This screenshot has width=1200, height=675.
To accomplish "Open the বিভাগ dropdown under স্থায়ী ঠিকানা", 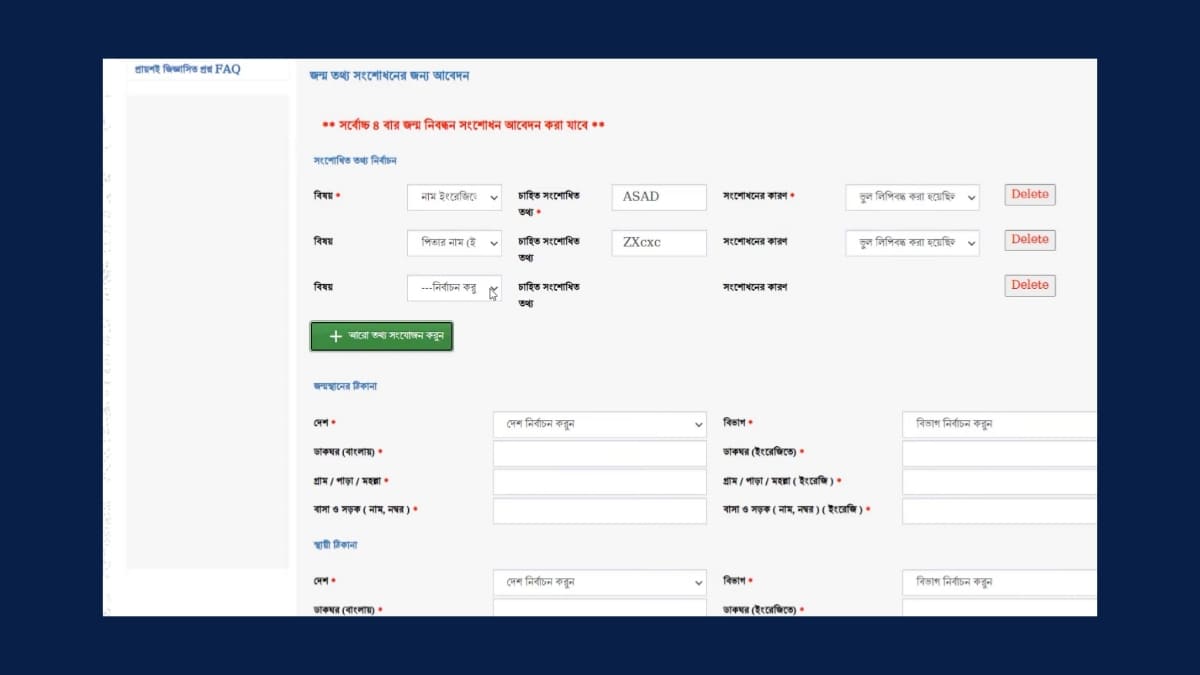I will click(x=999, y=582).
